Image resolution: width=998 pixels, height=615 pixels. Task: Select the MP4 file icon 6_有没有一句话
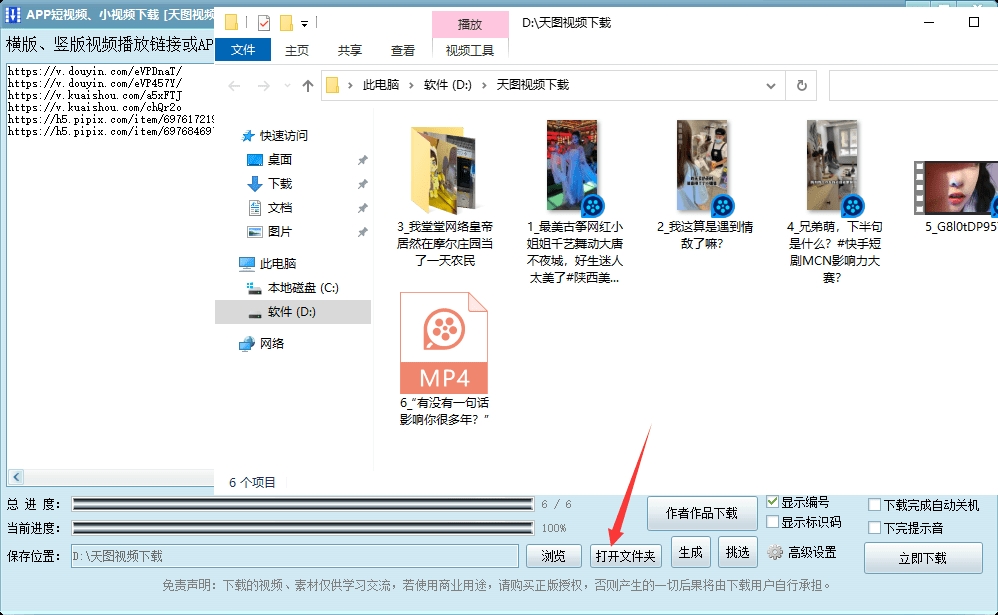pos(444,343)
